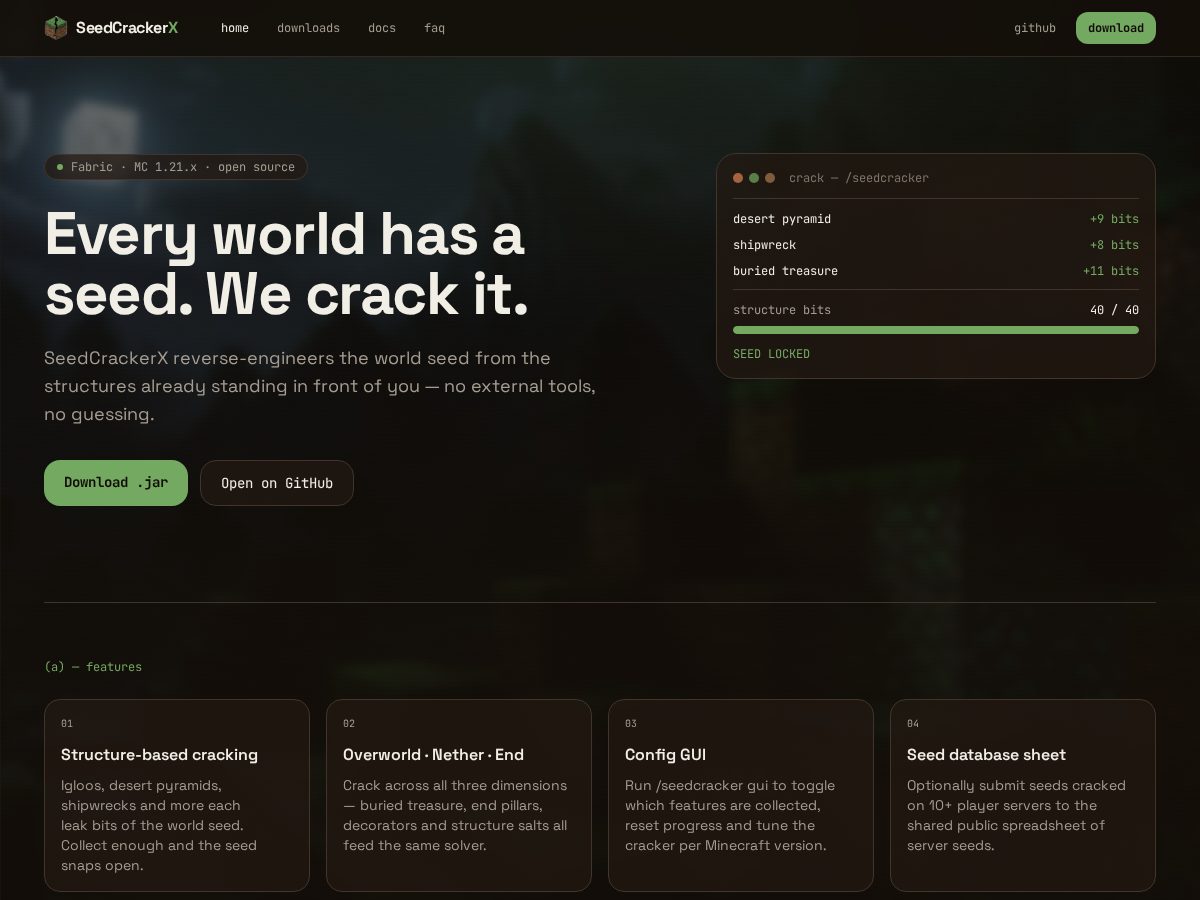Click the green status dot in badge

point(60,167)
